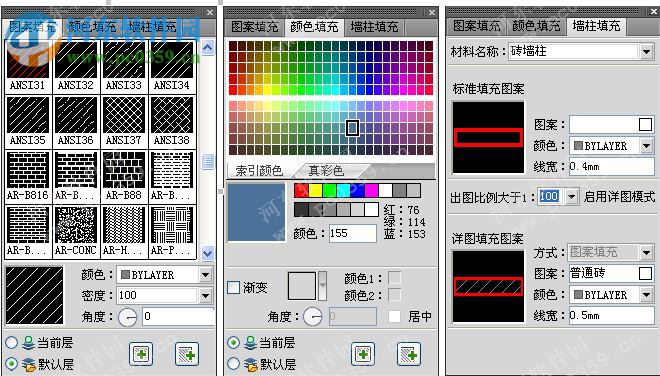Click the 颜色1 gradient swatch
The width and height of the screenshot is (660, 376).
(394, 278)
